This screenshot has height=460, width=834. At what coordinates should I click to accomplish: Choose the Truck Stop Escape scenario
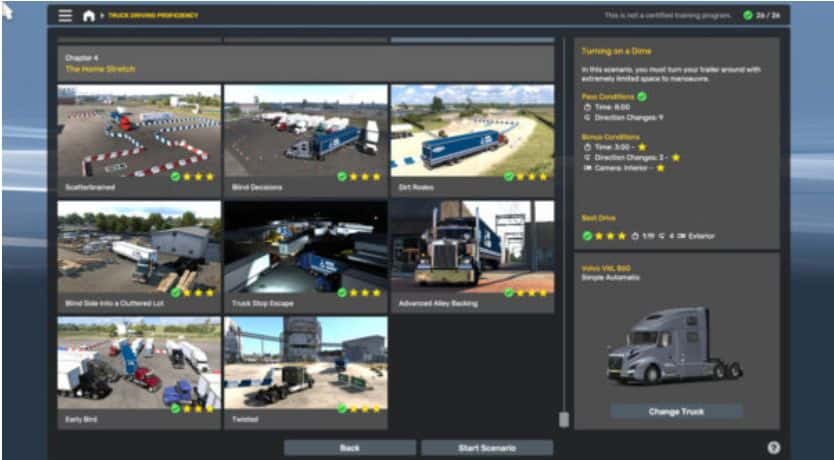click(305, 248)
